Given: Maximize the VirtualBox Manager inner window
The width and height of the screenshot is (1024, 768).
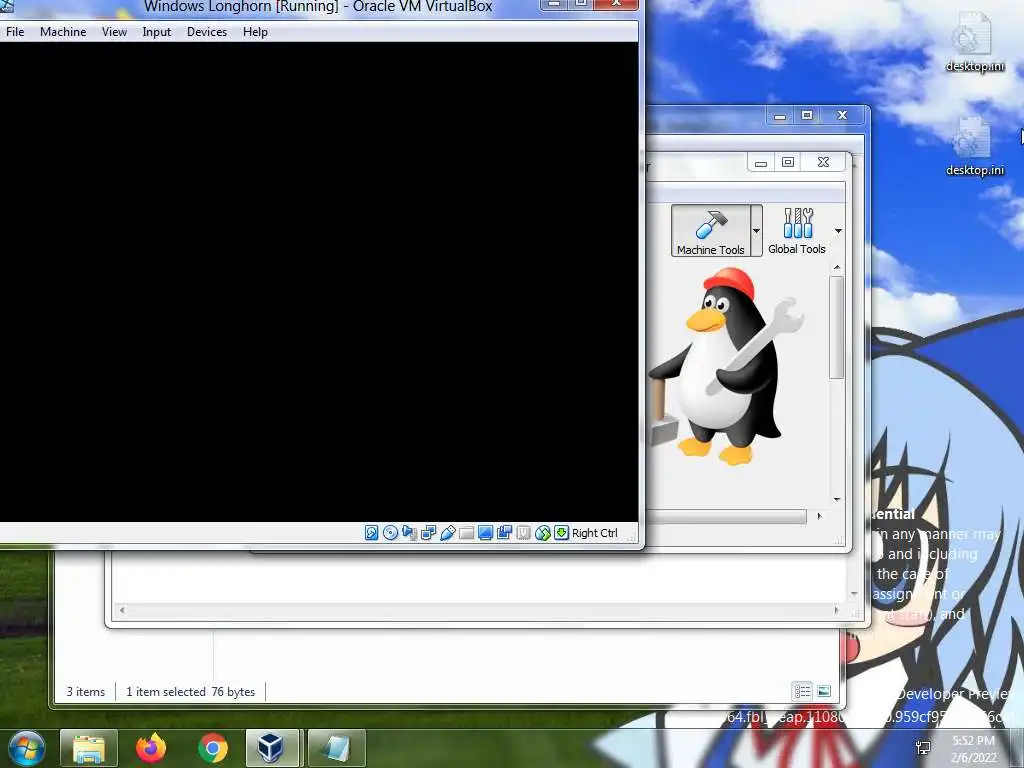Looking at the screenshot, I should tap(788, 162).
